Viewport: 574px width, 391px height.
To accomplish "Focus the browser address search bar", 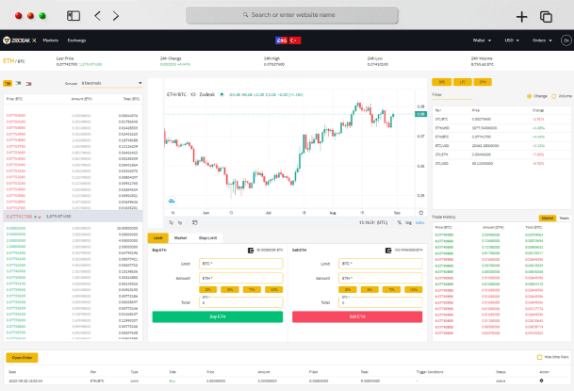I will click(x=292, y=15).
